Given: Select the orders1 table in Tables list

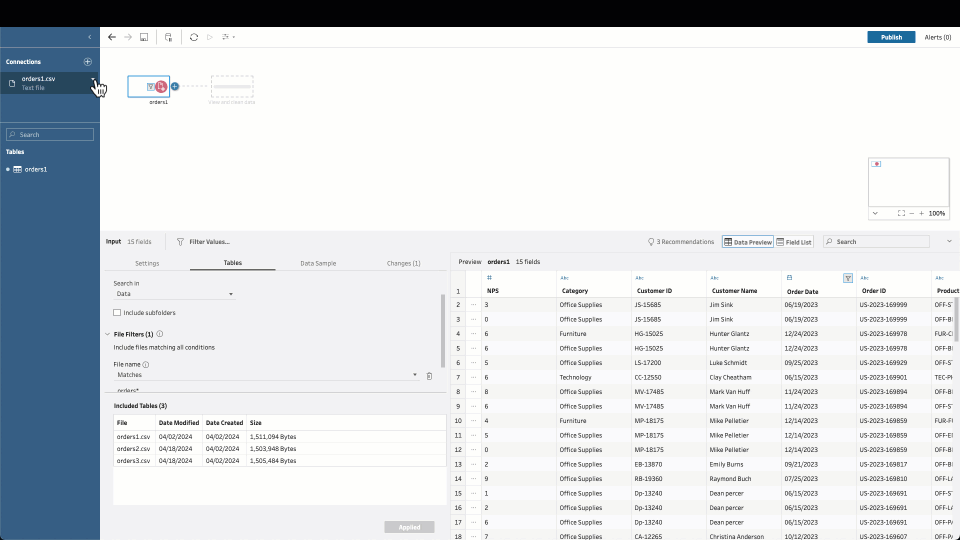Looking at the screenshot, I should pos(36,170).
